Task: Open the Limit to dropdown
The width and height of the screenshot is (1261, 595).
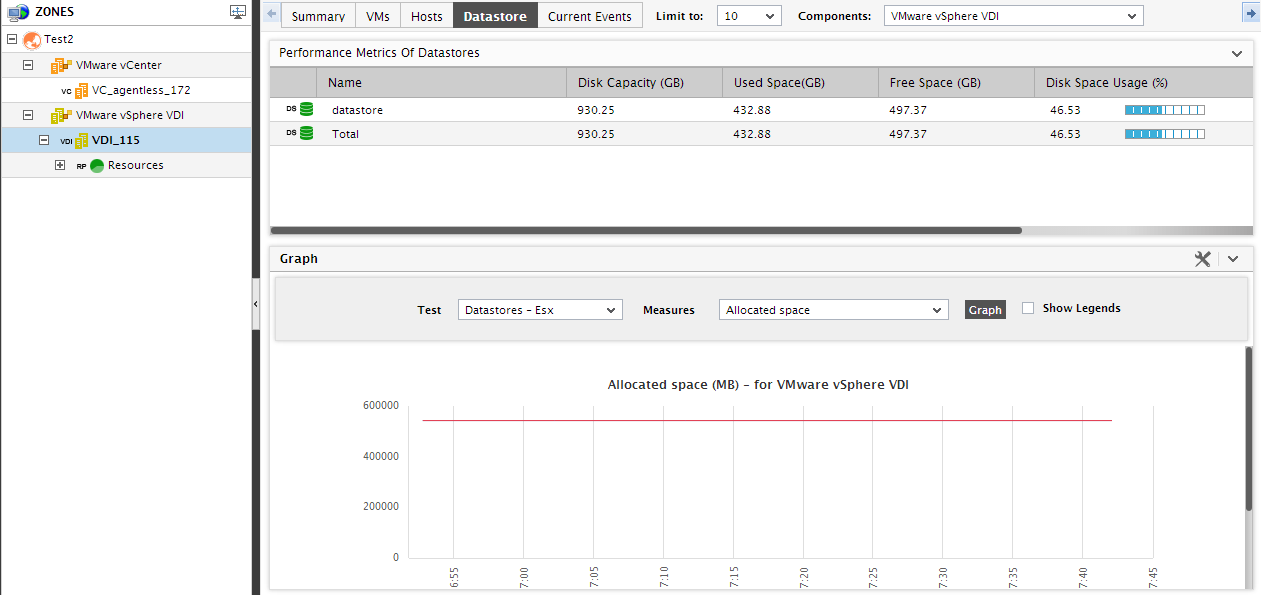Action: tap(749, 16)
